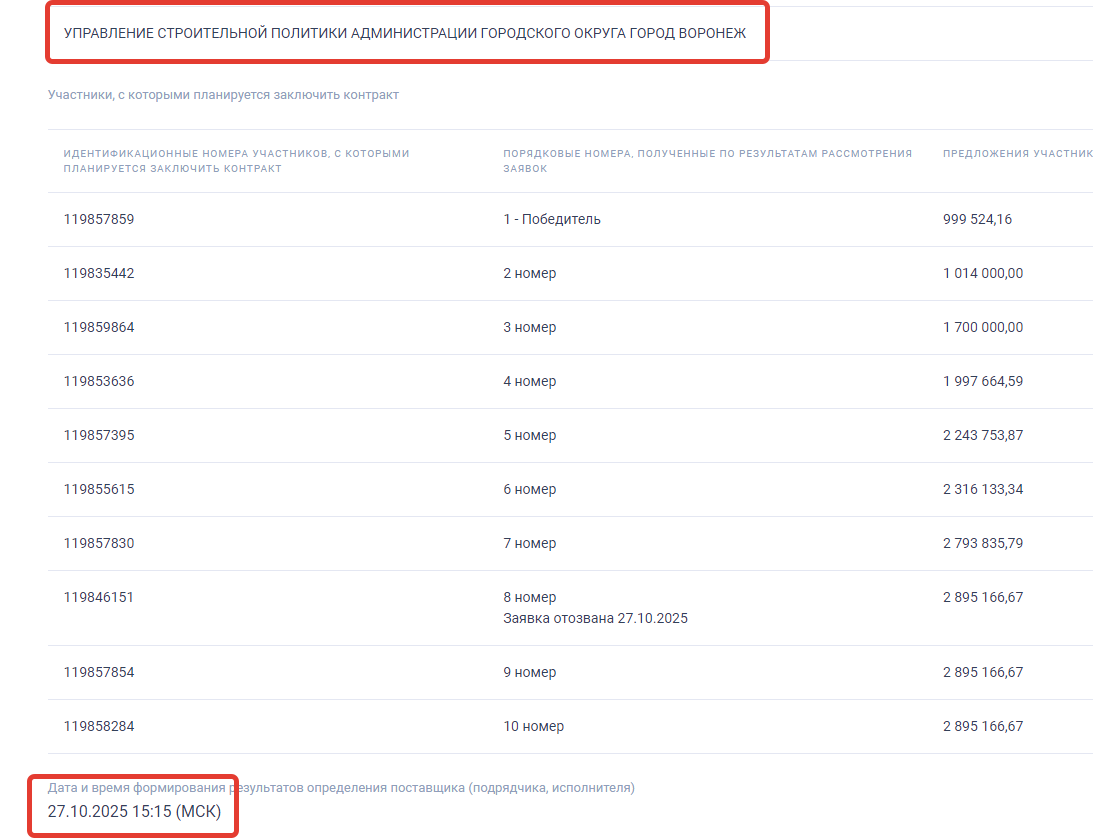The width and height of the screenshot is (1093, 838).
Task: Click the price 1 014 000,00
Action: coord(982,273)
